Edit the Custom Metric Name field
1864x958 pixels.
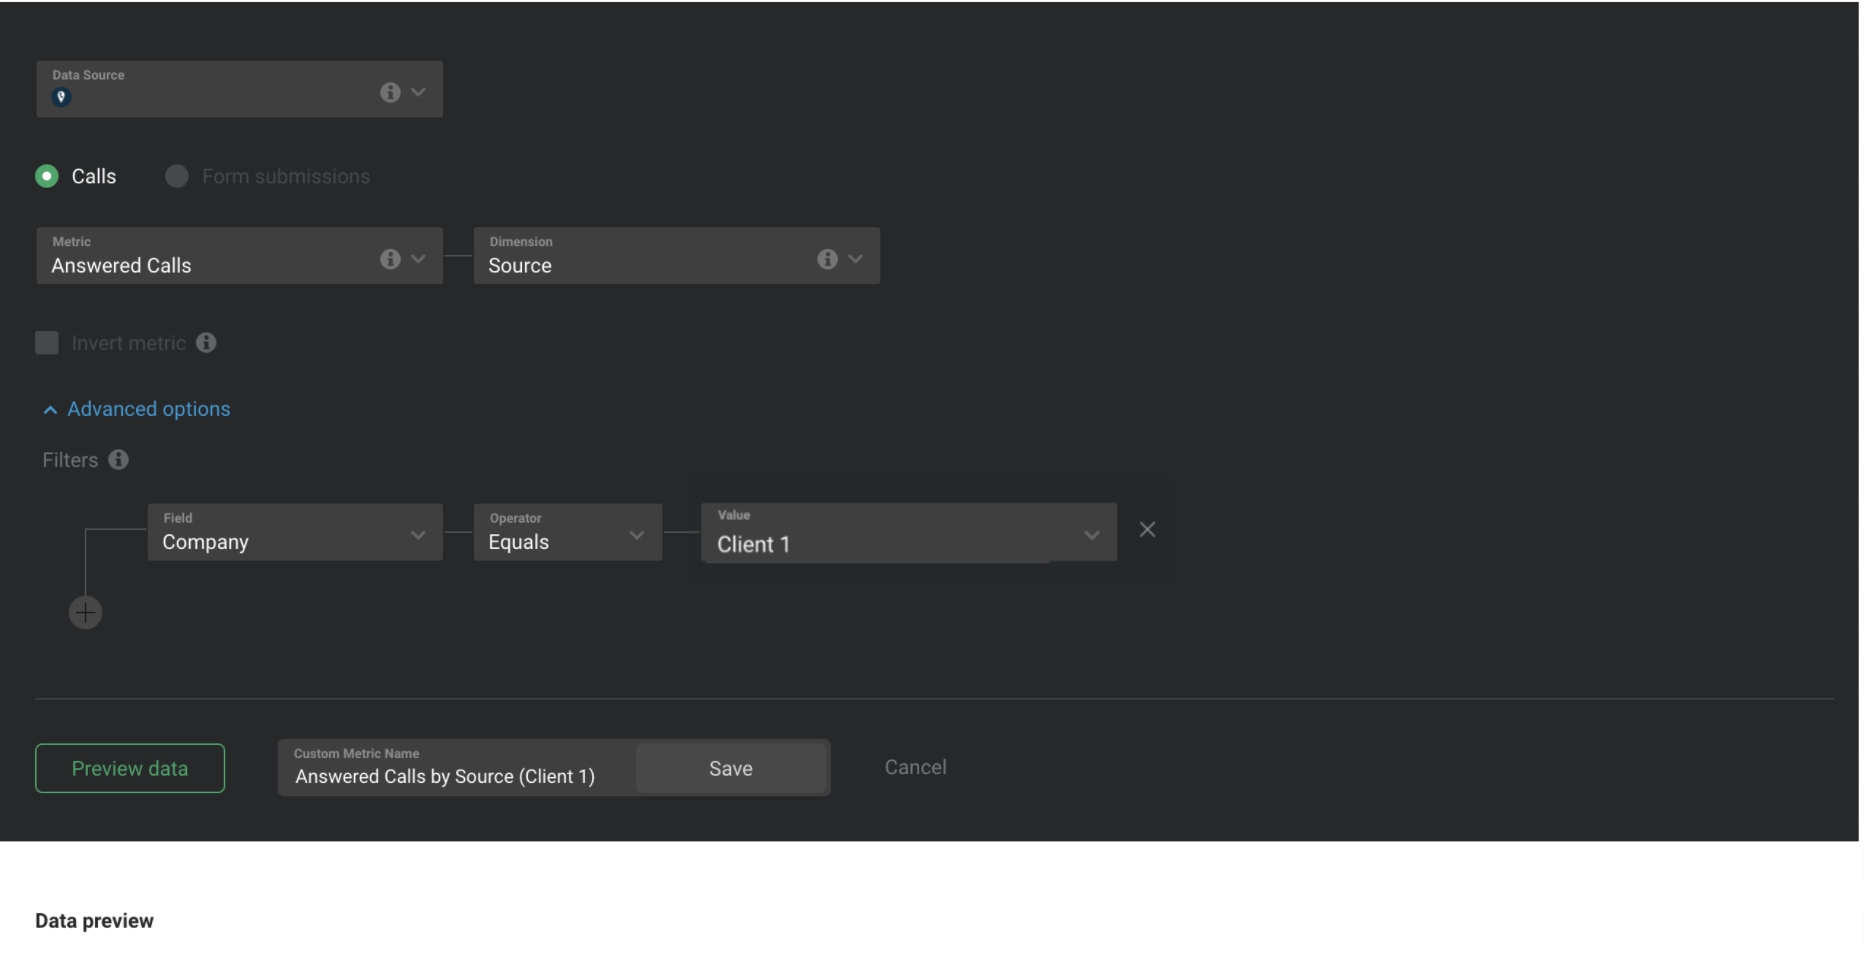[445, 776]
